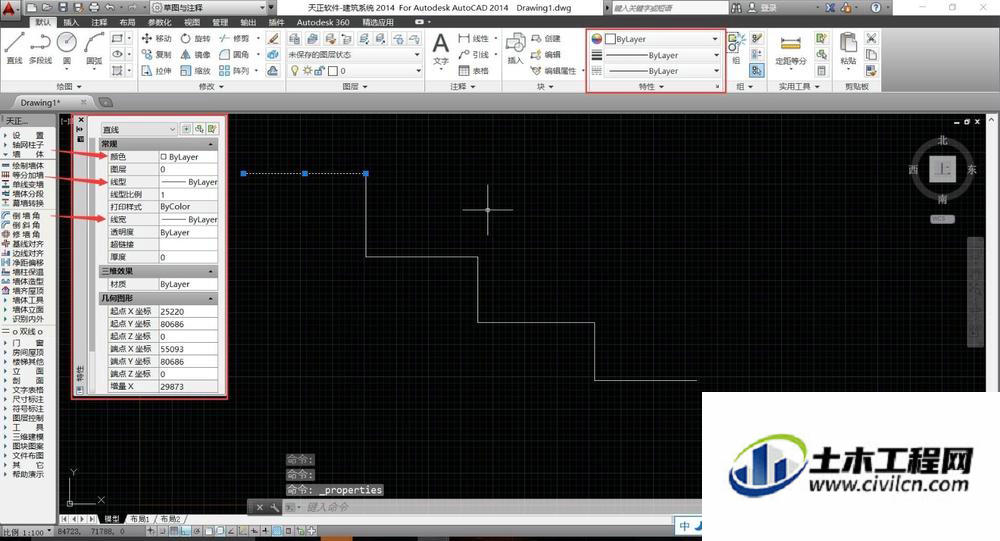Toggle the highlighted group selection button in 组 panel
The width and height of the screenshot is (1000, 541).
click(756, 70)
